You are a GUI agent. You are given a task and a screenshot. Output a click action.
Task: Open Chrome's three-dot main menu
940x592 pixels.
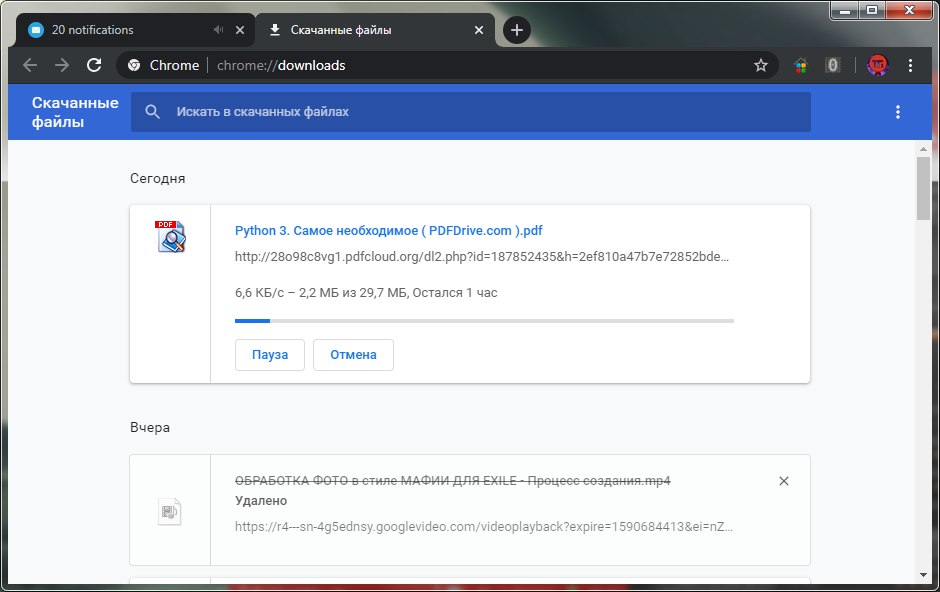coord(910,65)
